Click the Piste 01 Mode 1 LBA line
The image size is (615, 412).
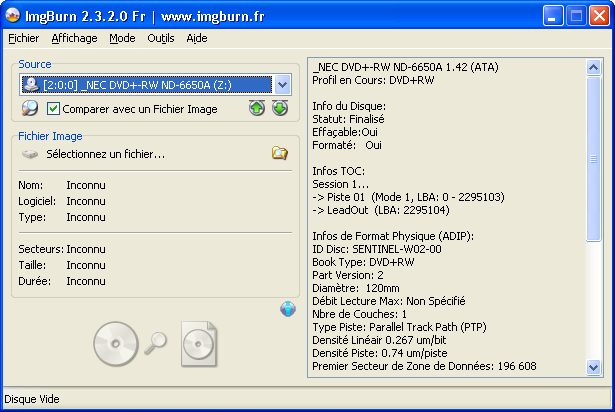[x=408, y=197]
